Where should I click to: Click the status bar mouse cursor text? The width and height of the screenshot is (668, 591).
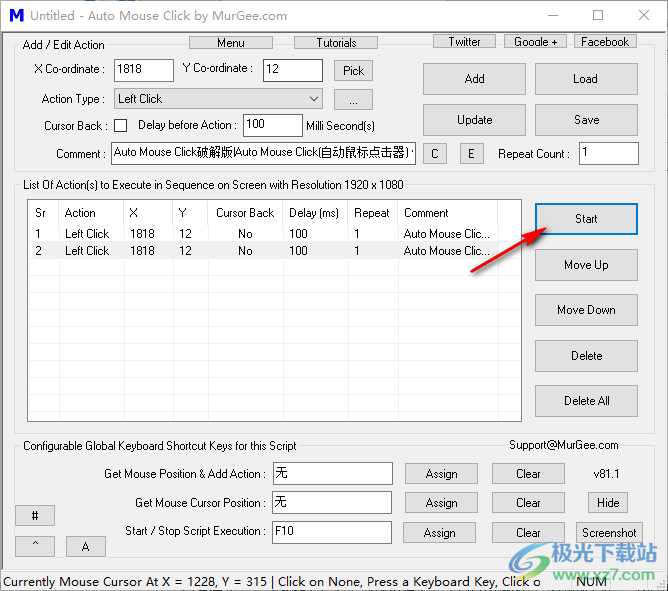272,582
